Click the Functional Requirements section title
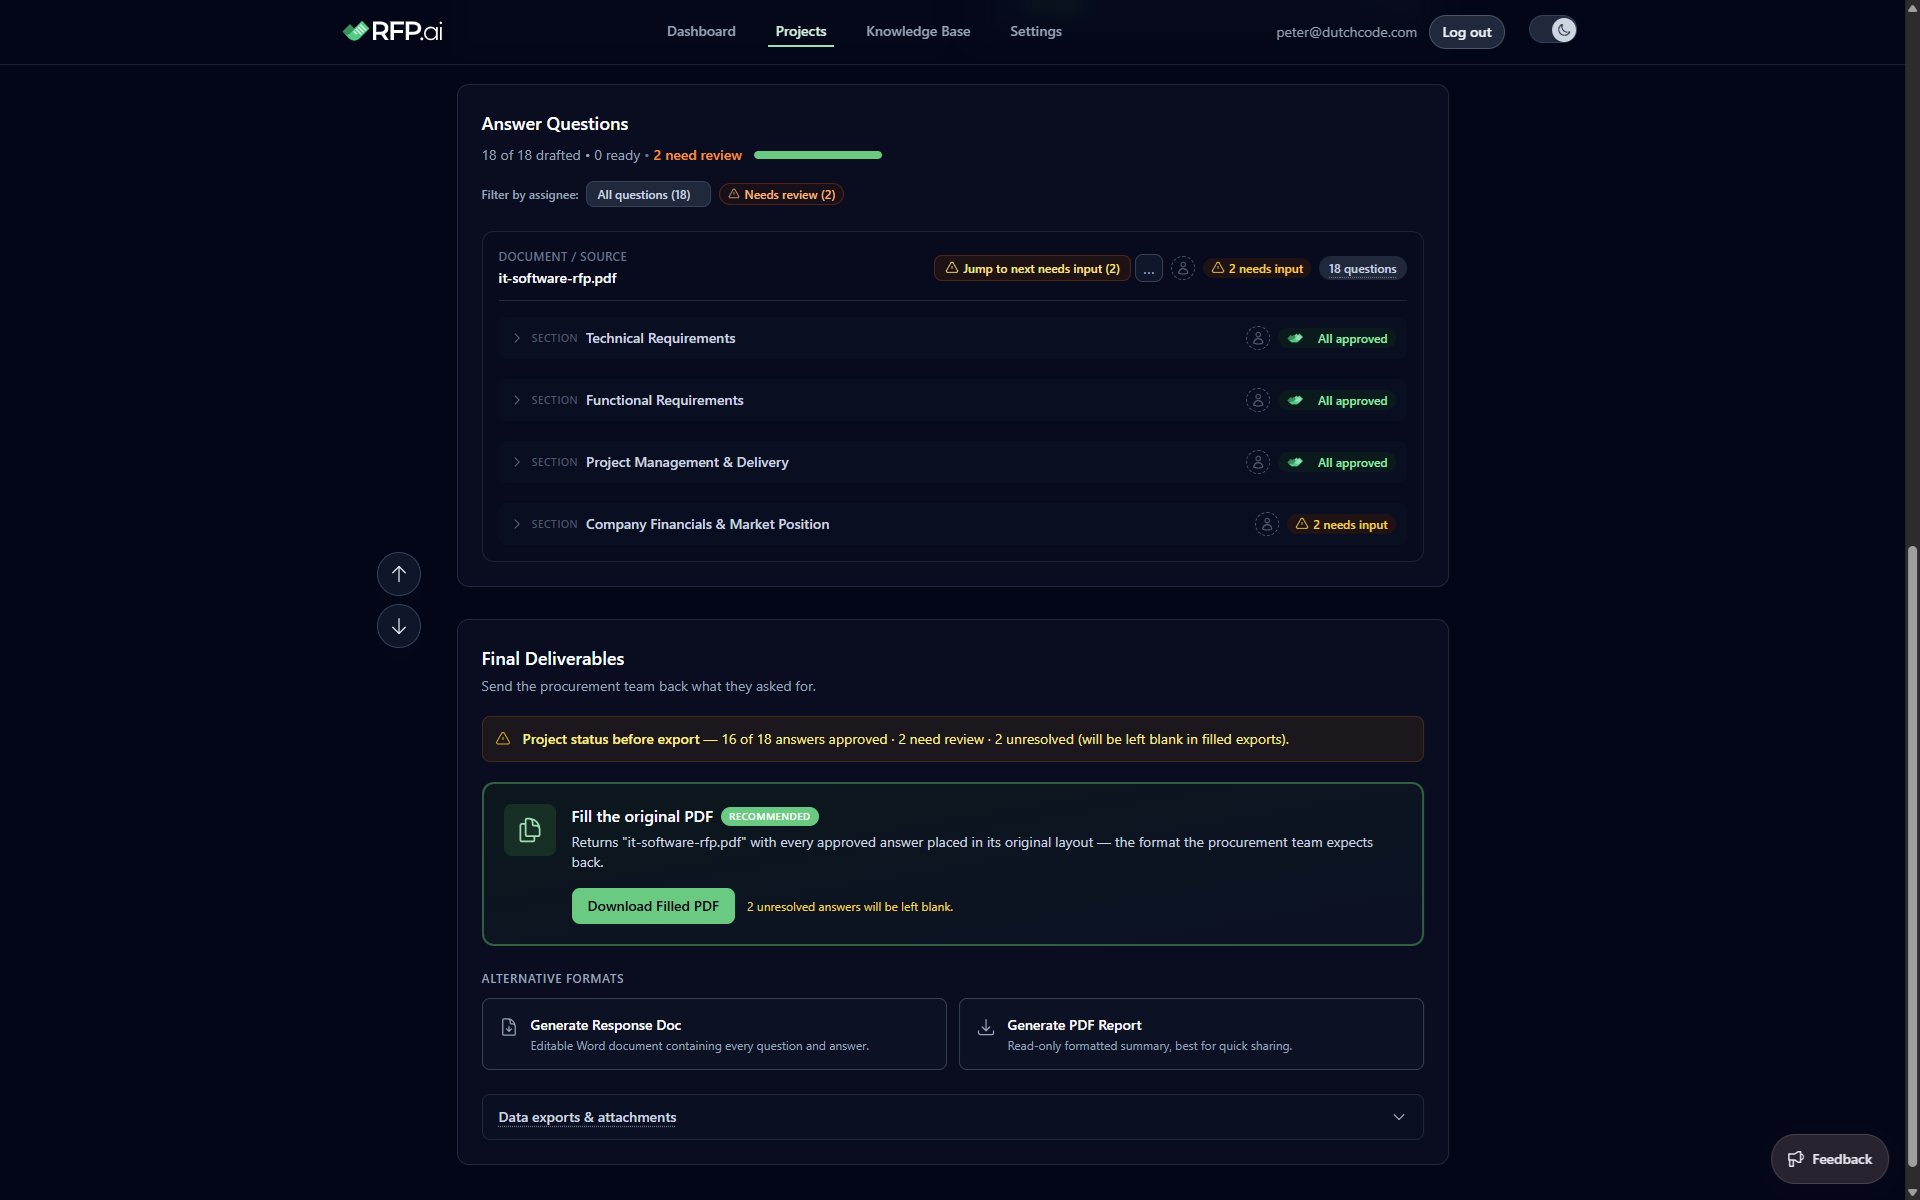The height and width of the screenshot is (1200, 1920). (665, 400)
